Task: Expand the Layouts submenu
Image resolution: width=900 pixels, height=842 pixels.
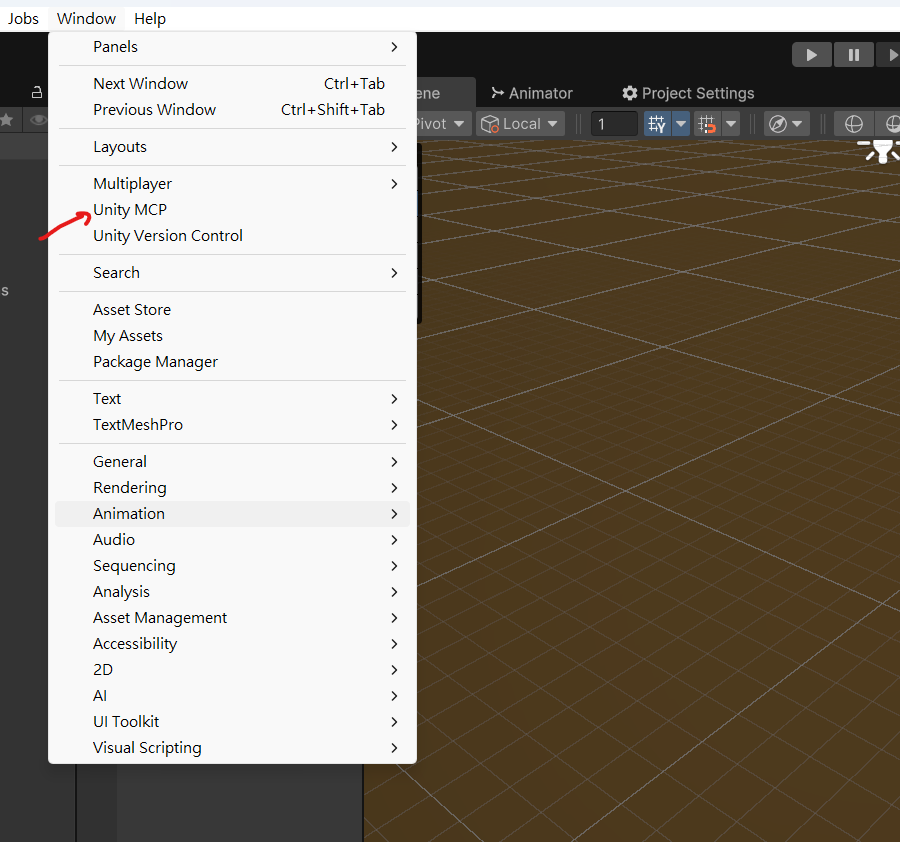Action: click(120, 146)
